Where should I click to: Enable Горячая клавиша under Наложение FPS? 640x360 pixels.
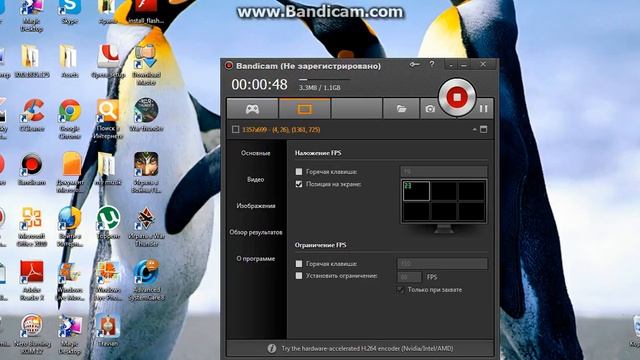(299, 172)
